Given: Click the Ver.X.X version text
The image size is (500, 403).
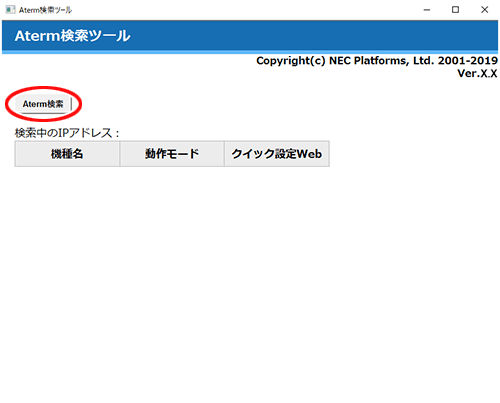Looking at the screenshot, I should click(x=477, y=73).
